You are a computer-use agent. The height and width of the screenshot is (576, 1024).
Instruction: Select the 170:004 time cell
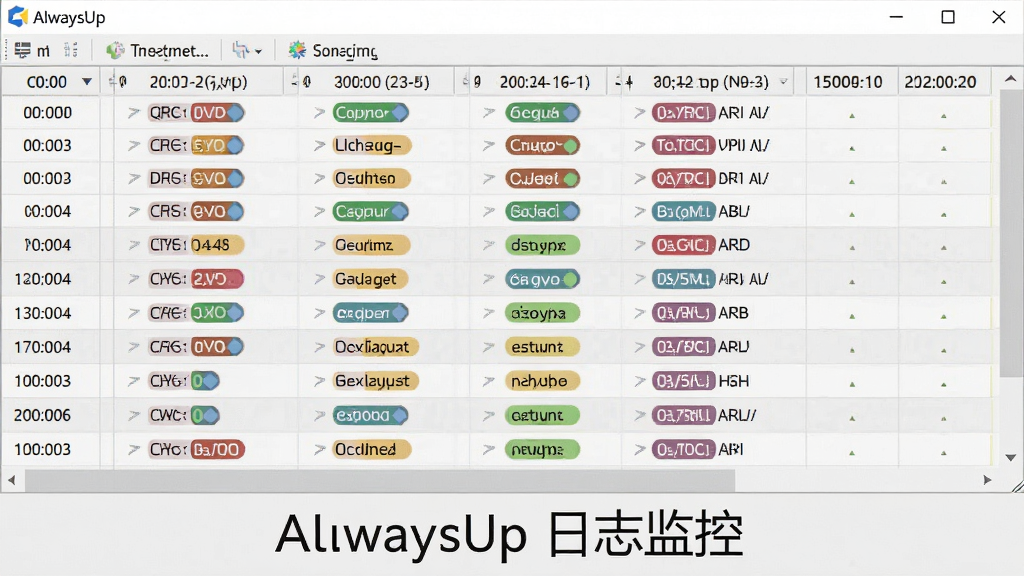pos(42,347)
